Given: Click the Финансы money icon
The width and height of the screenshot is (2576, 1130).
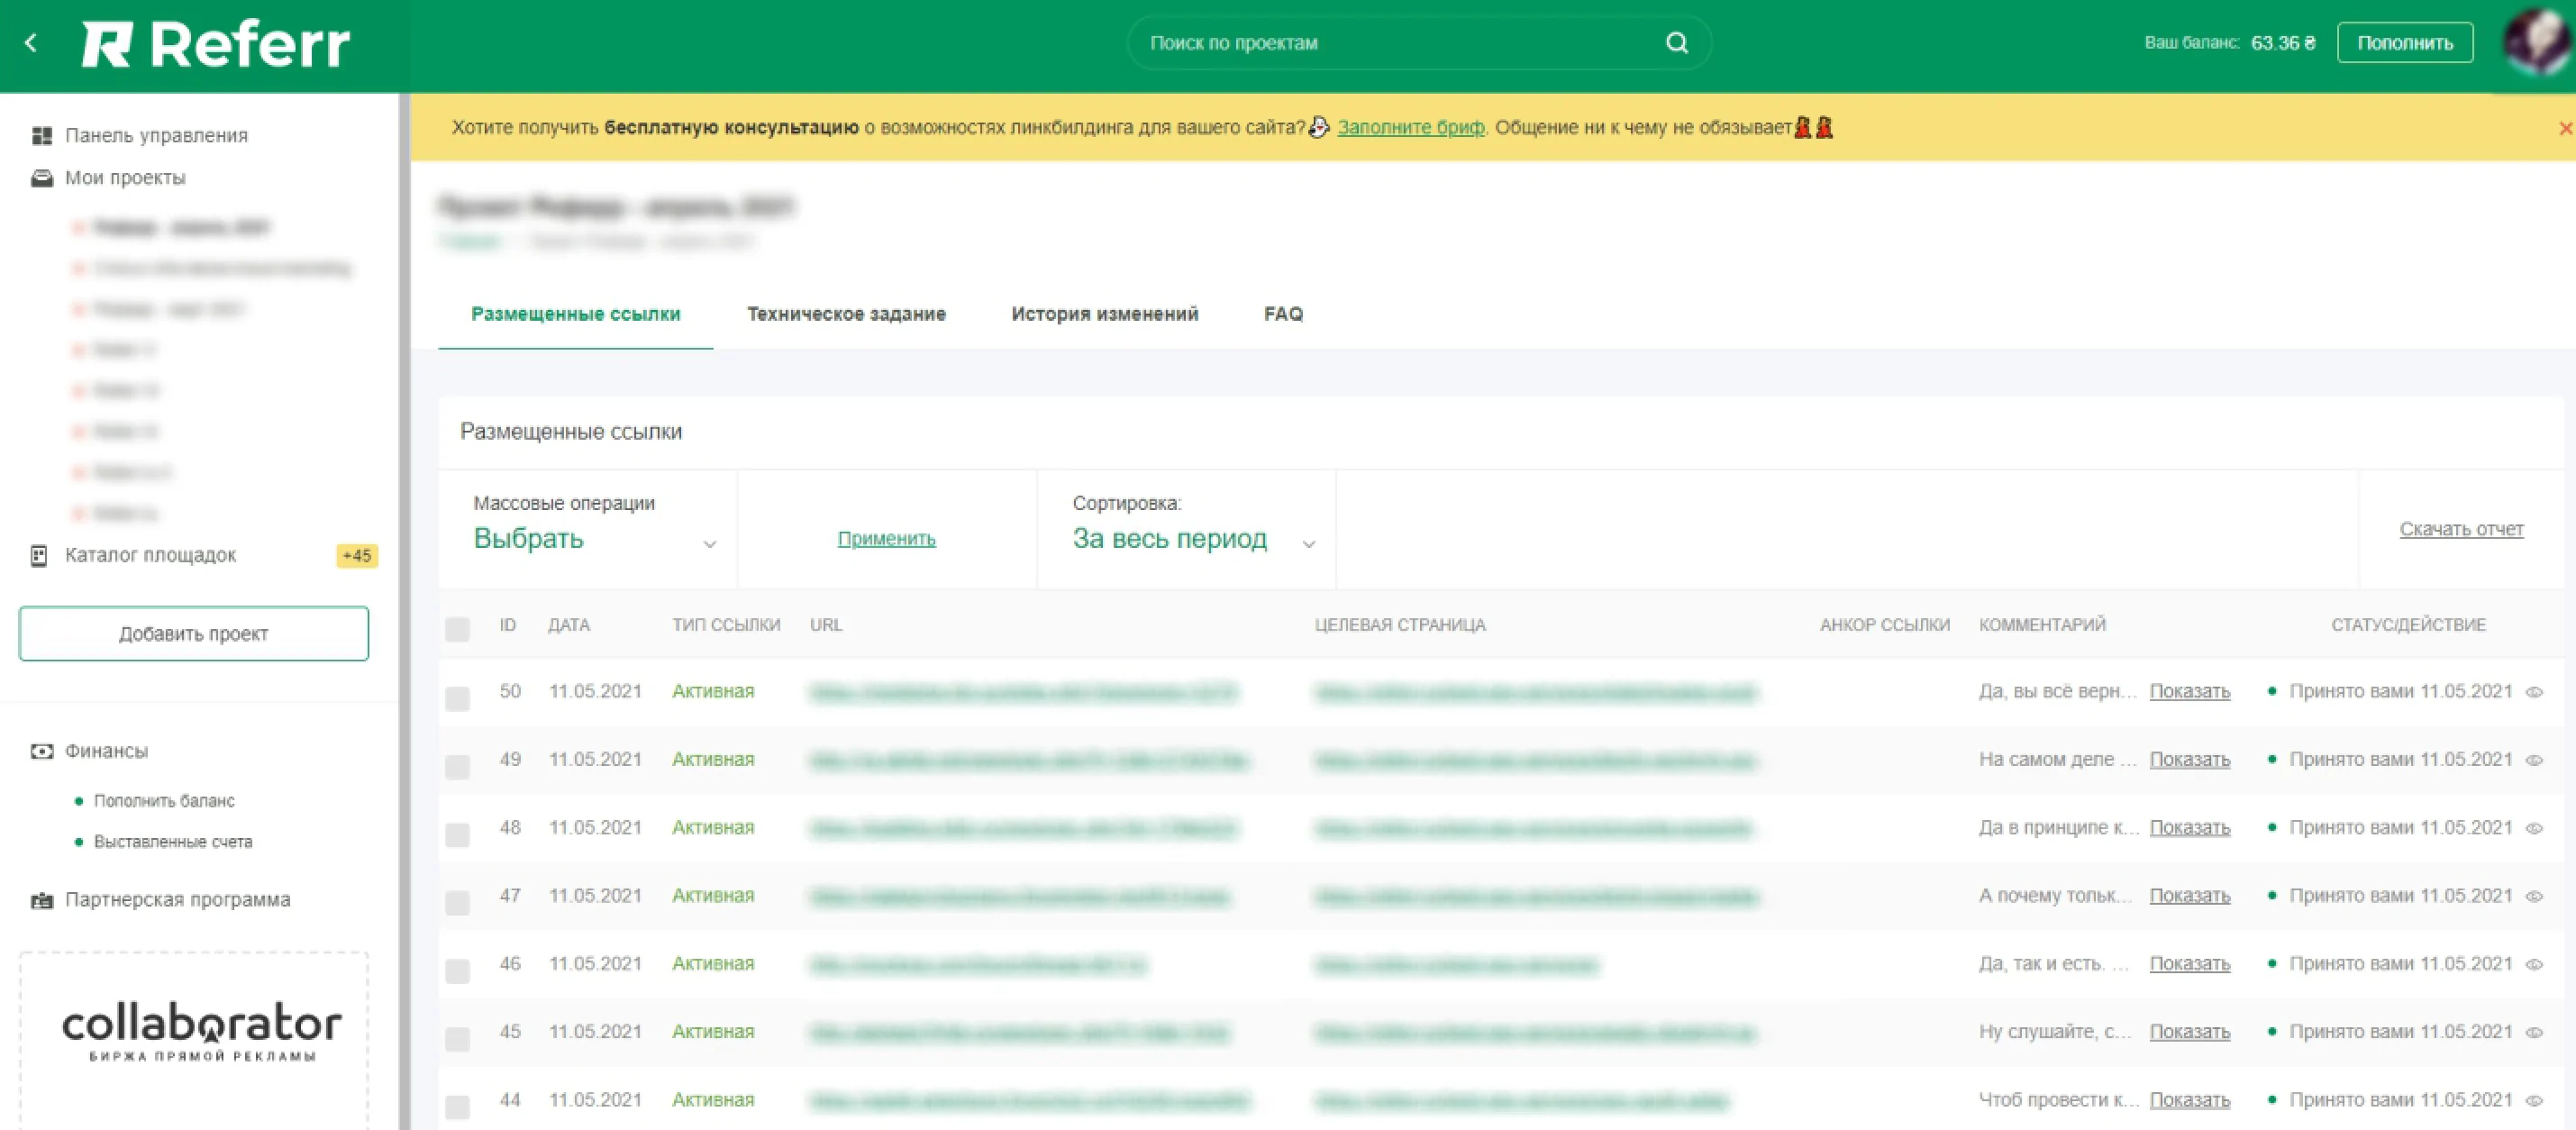Looking at the screenshot, I should (x=41, y=751).
